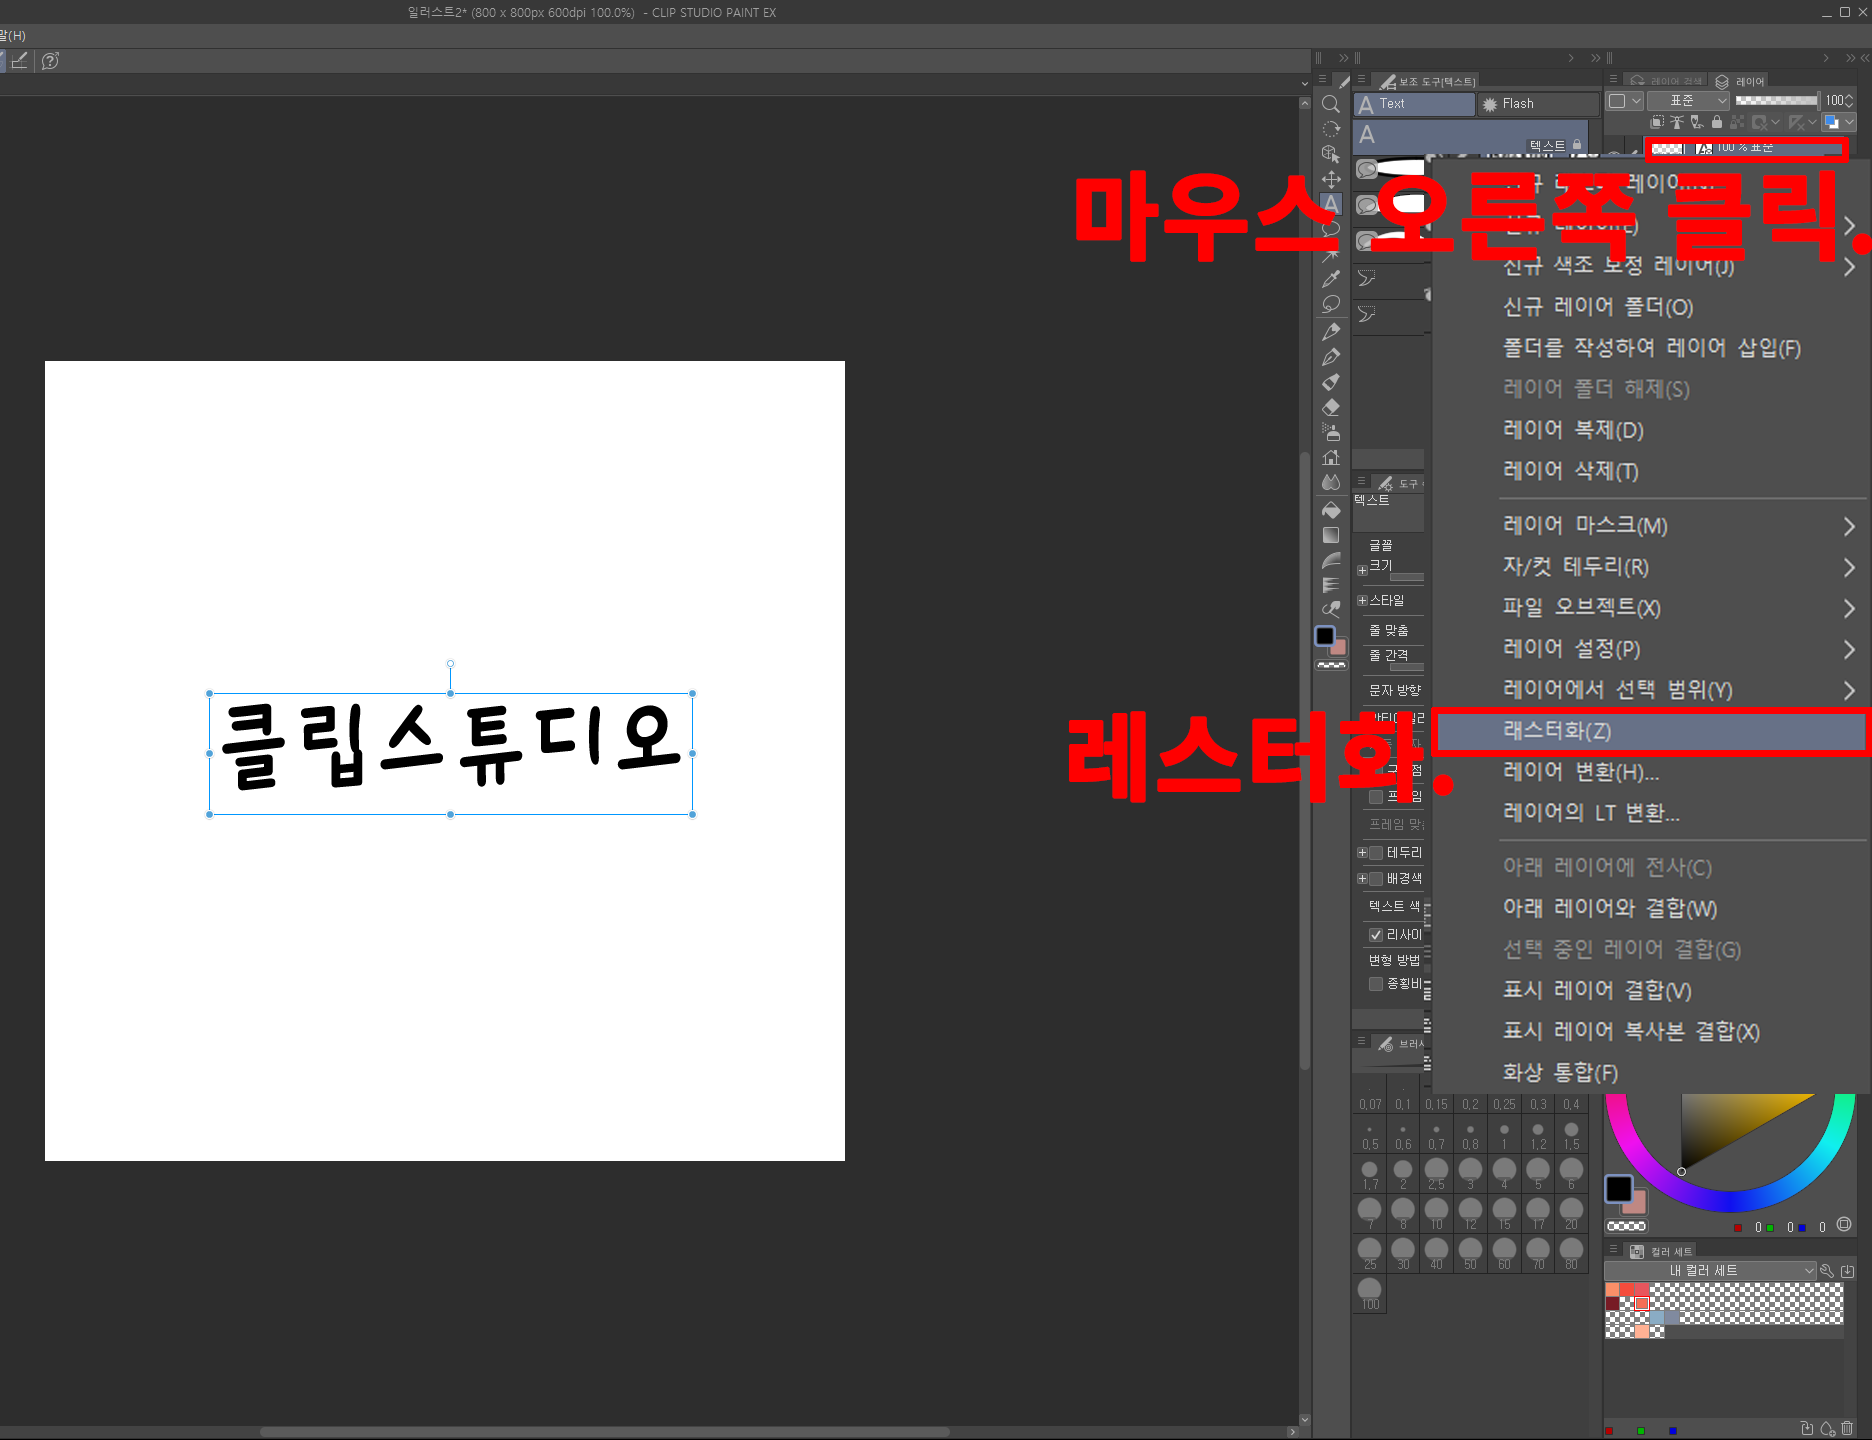The height and width of the screenshot is (1440, 1872).
Task: Uncheck the 리샤이 checkbox
Action: (x=1376, y=935)
